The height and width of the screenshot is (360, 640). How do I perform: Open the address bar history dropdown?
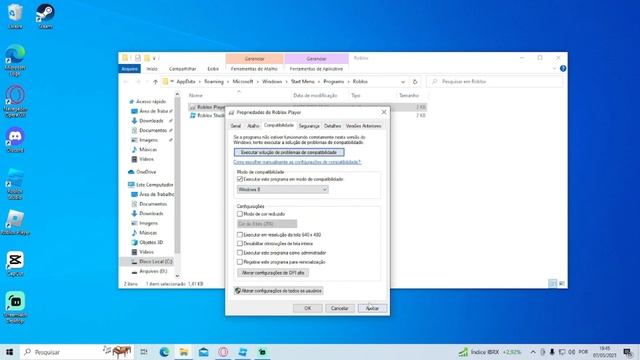(x=403, y=82)
